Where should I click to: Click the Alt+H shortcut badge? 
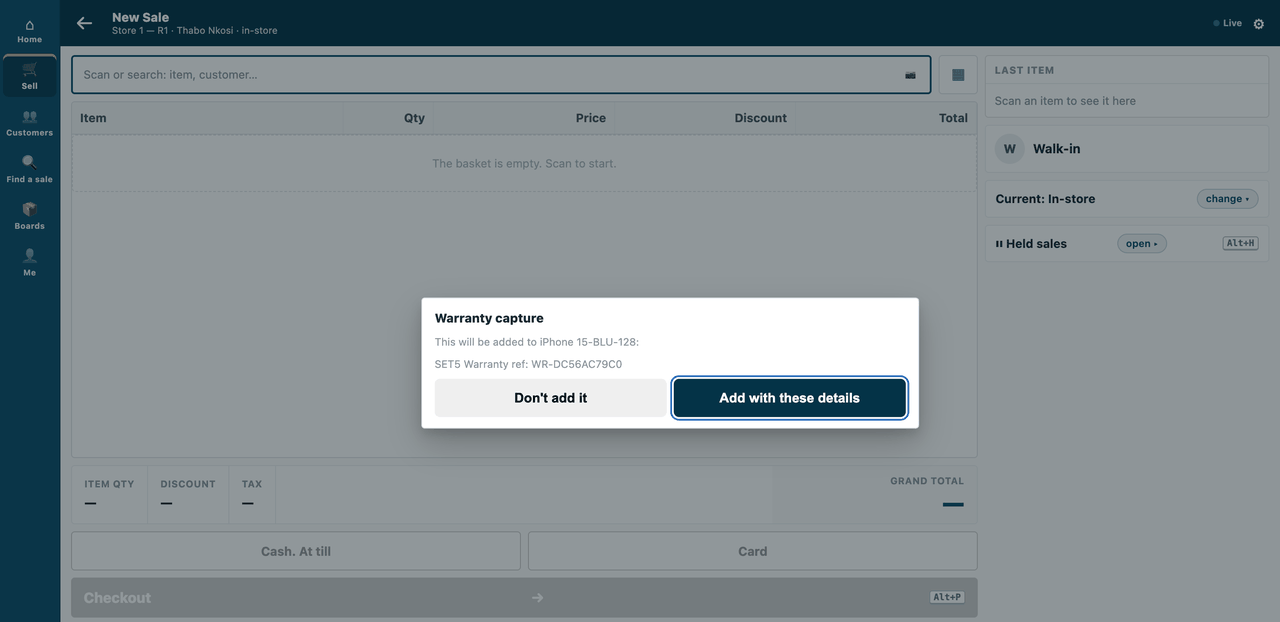tap(1240, 243)
